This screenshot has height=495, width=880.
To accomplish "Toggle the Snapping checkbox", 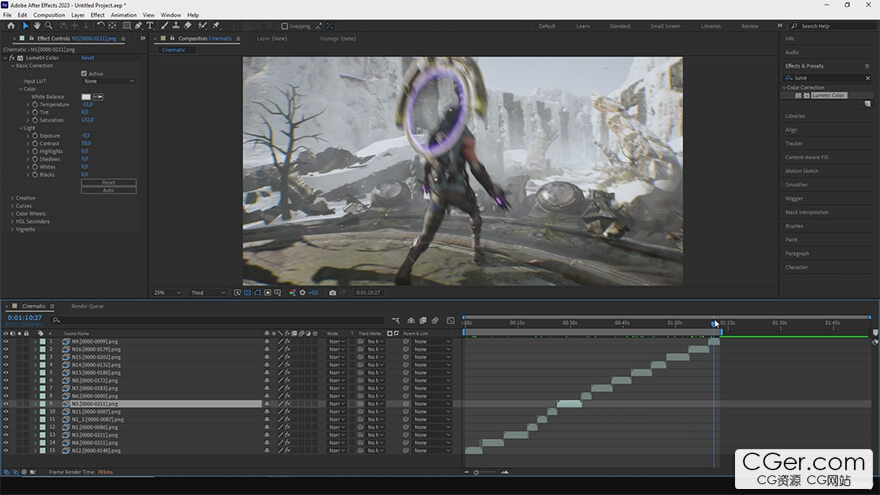I will (x=285, y=26).
